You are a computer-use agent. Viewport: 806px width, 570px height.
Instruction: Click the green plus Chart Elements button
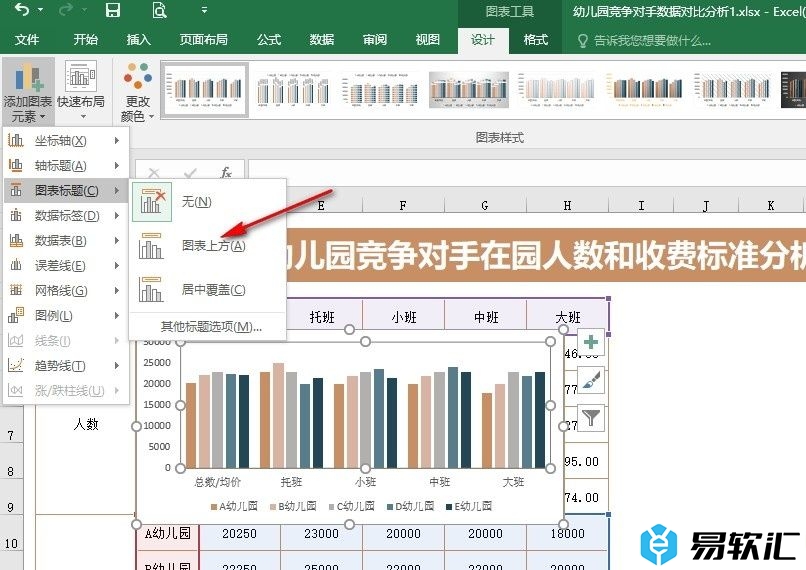(591, 342)
